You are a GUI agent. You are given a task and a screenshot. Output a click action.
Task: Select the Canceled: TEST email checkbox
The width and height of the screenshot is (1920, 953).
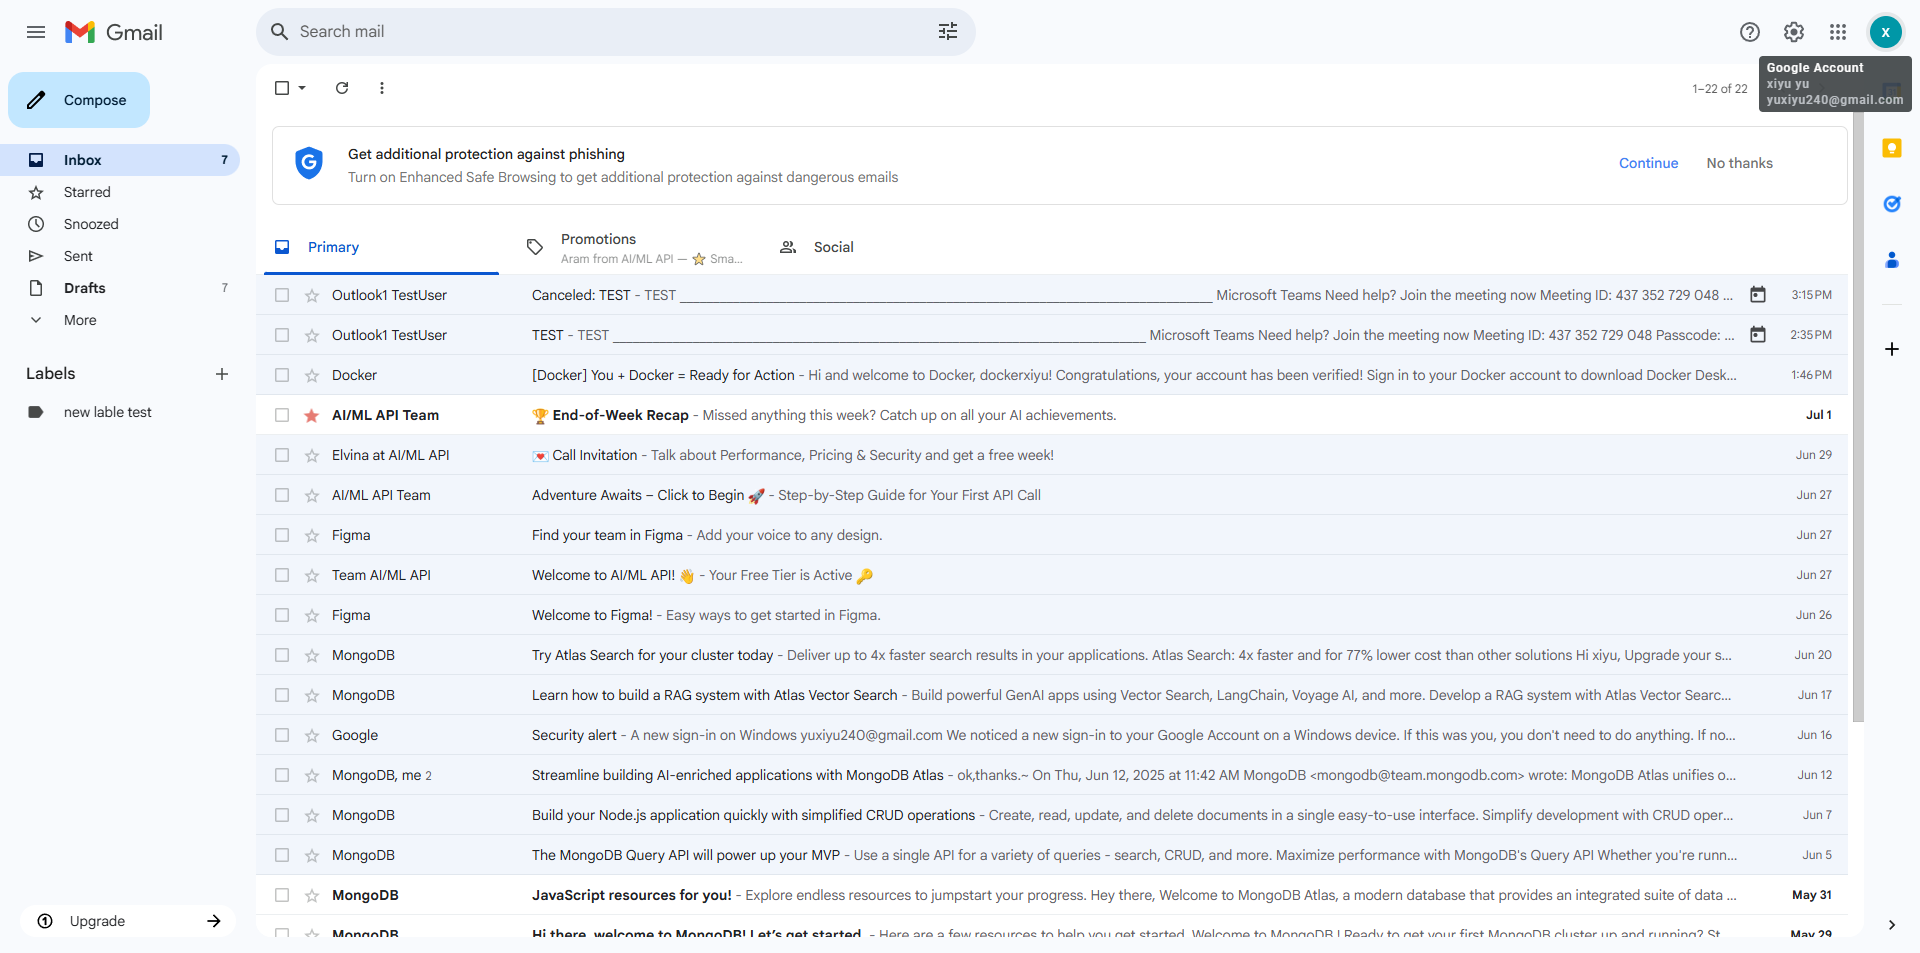(x=282, y=295)
